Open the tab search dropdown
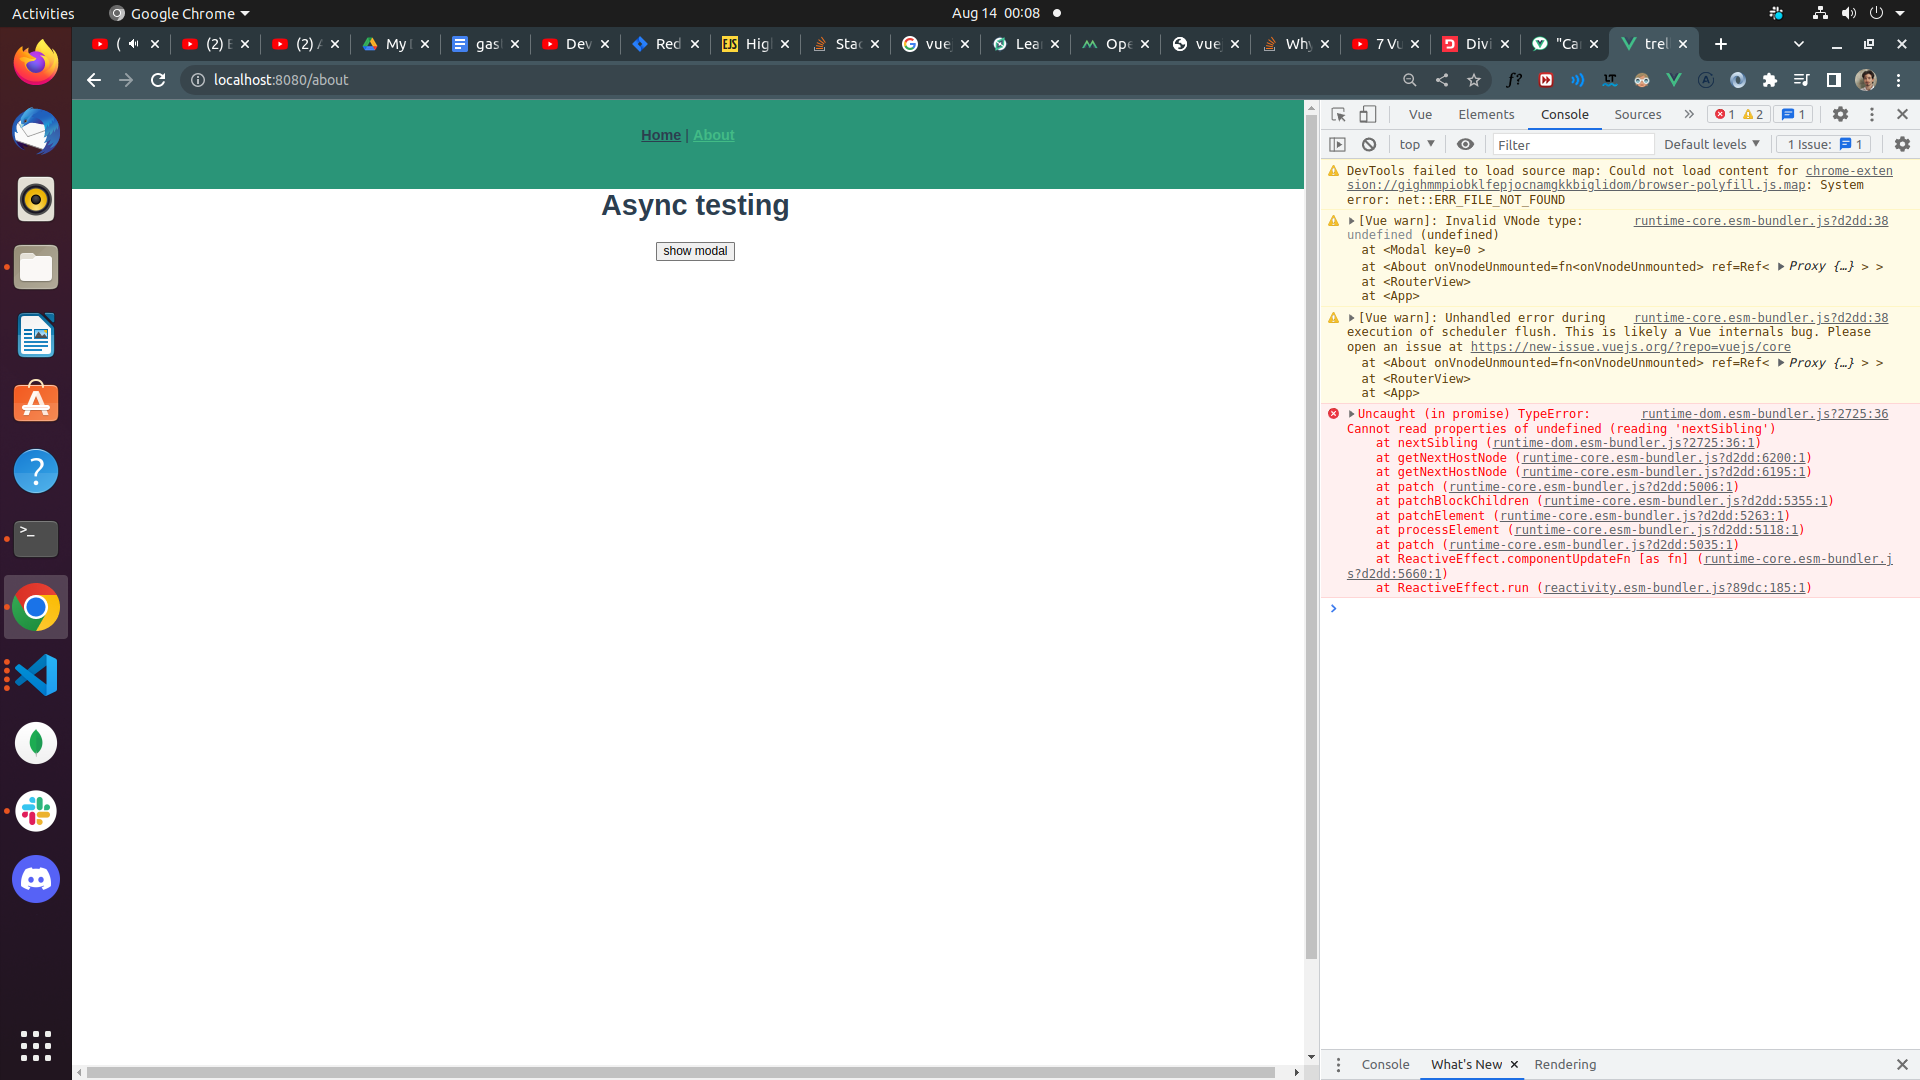 (x=1798, y=44)
